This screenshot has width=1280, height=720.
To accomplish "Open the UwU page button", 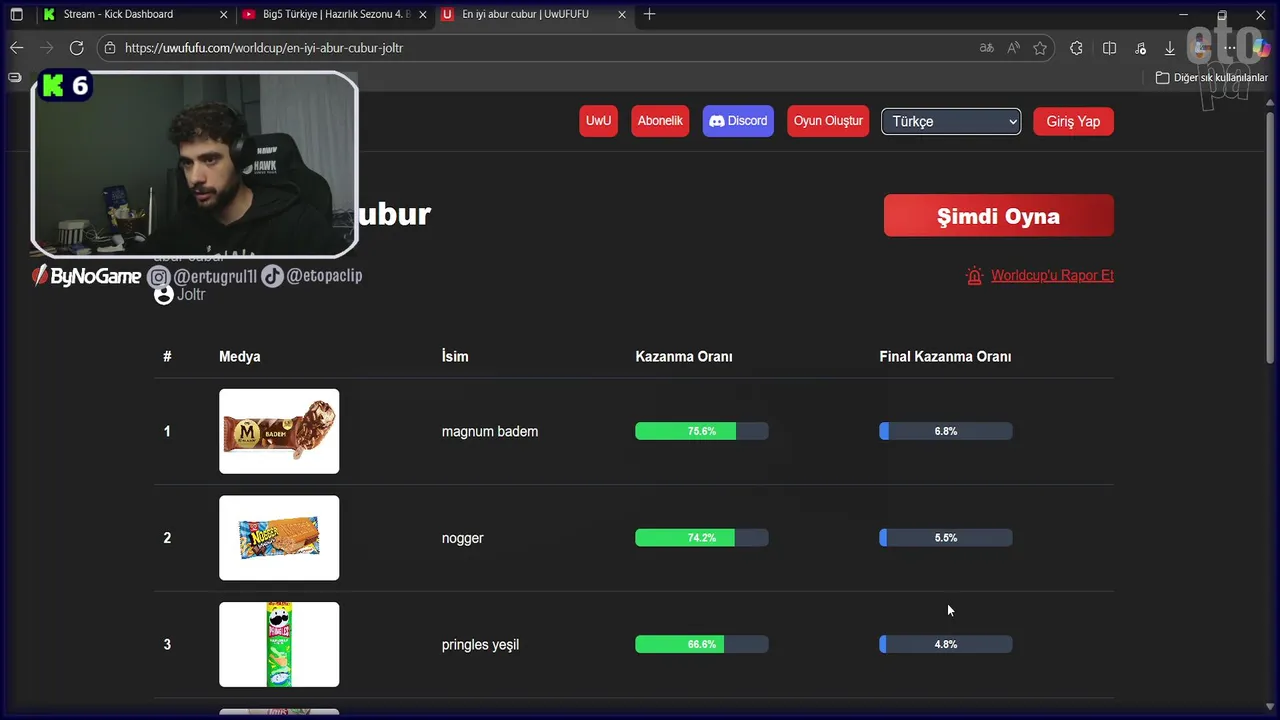I will [598, 121].
